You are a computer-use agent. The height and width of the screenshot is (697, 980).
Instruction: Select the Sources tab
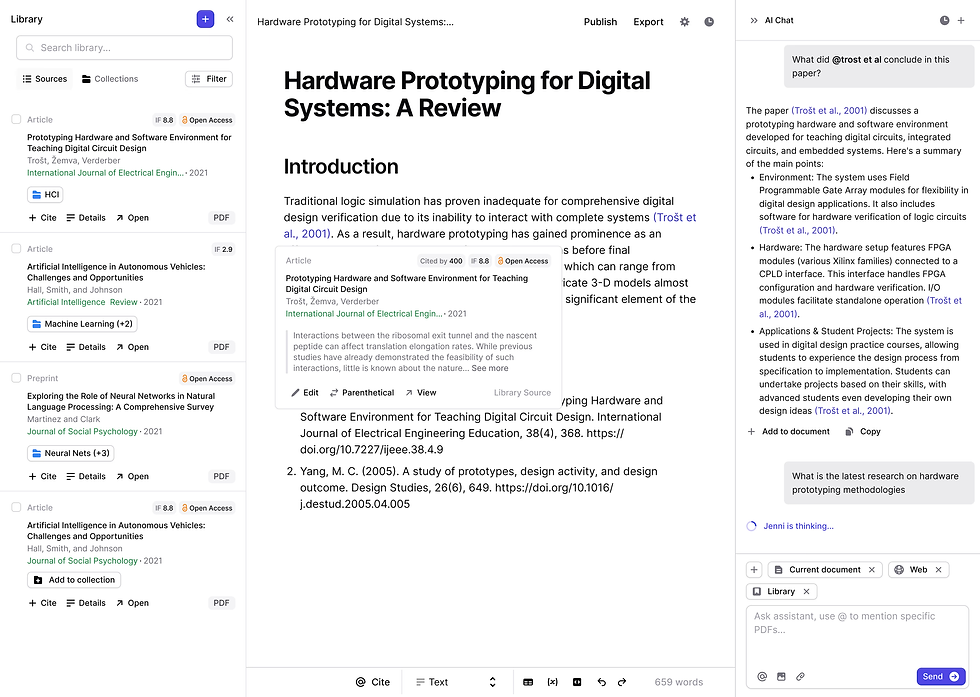click(x=43, y=79)
